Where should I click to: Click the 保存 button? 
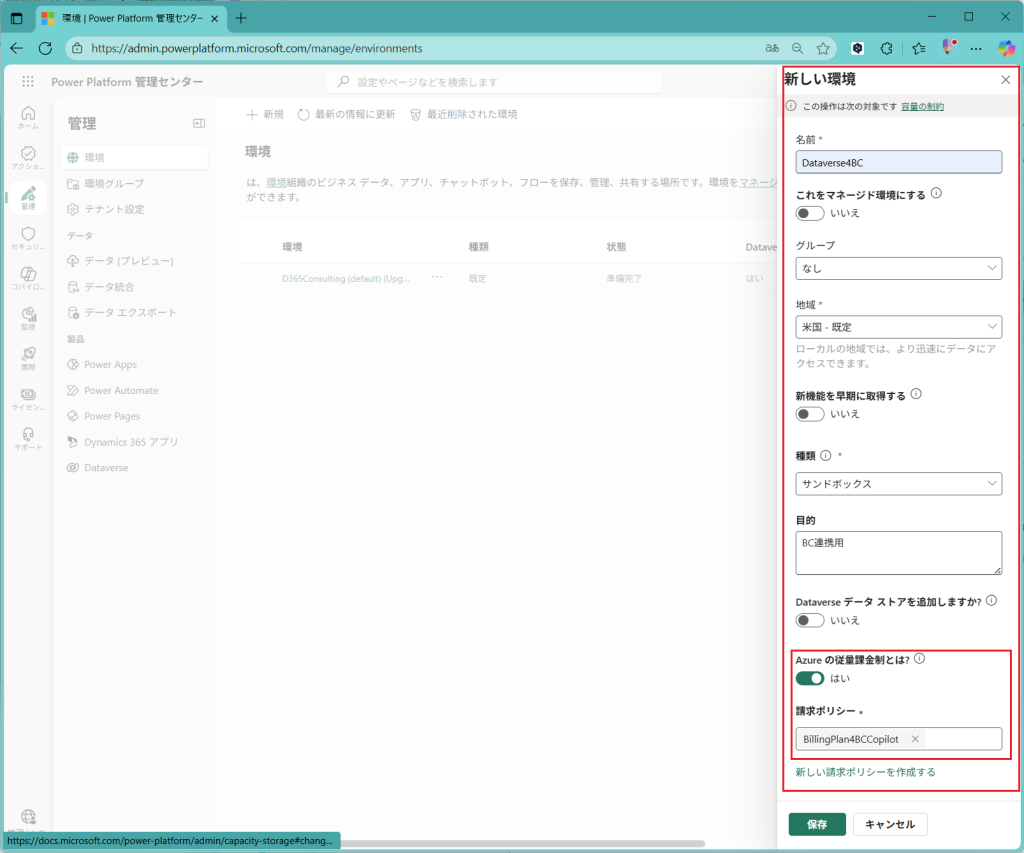click(817, 824)
